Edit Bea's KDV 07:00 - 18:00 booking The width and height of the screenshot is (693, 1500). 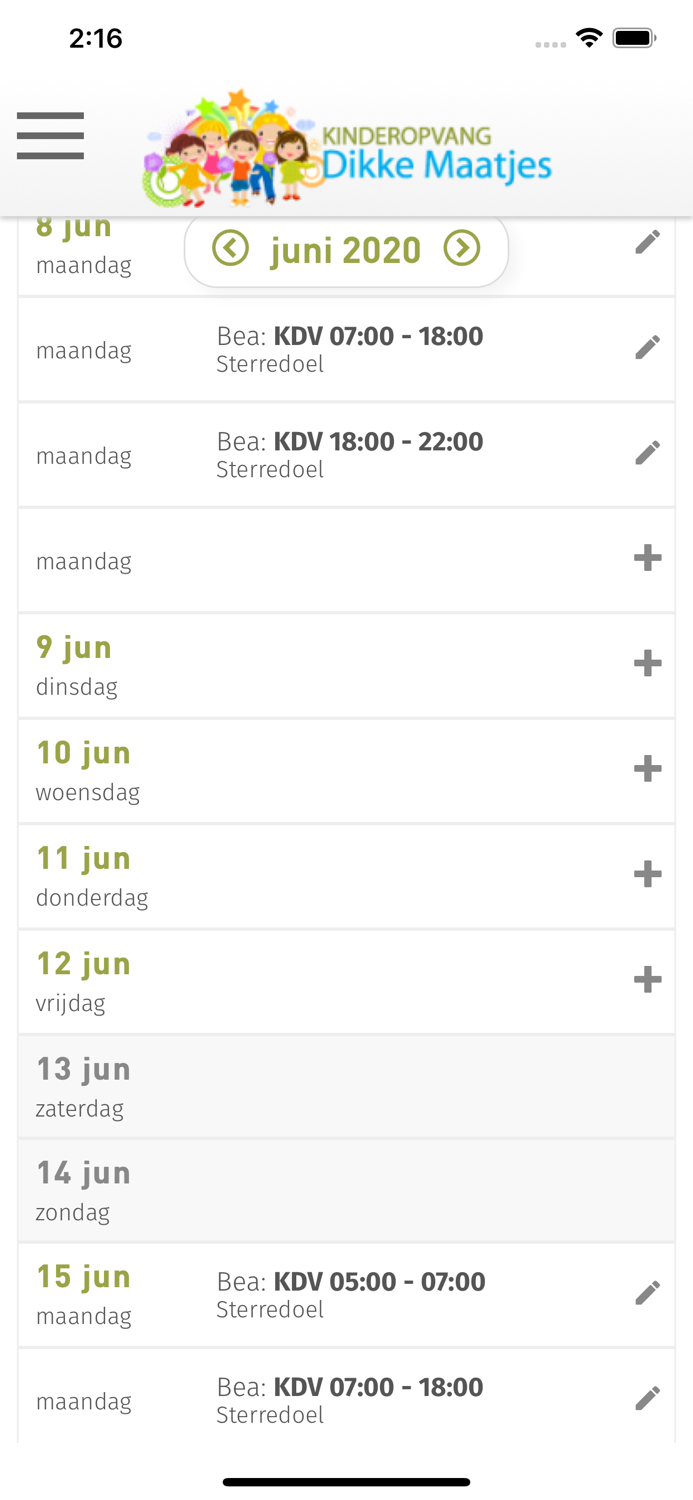click(649, 348)
